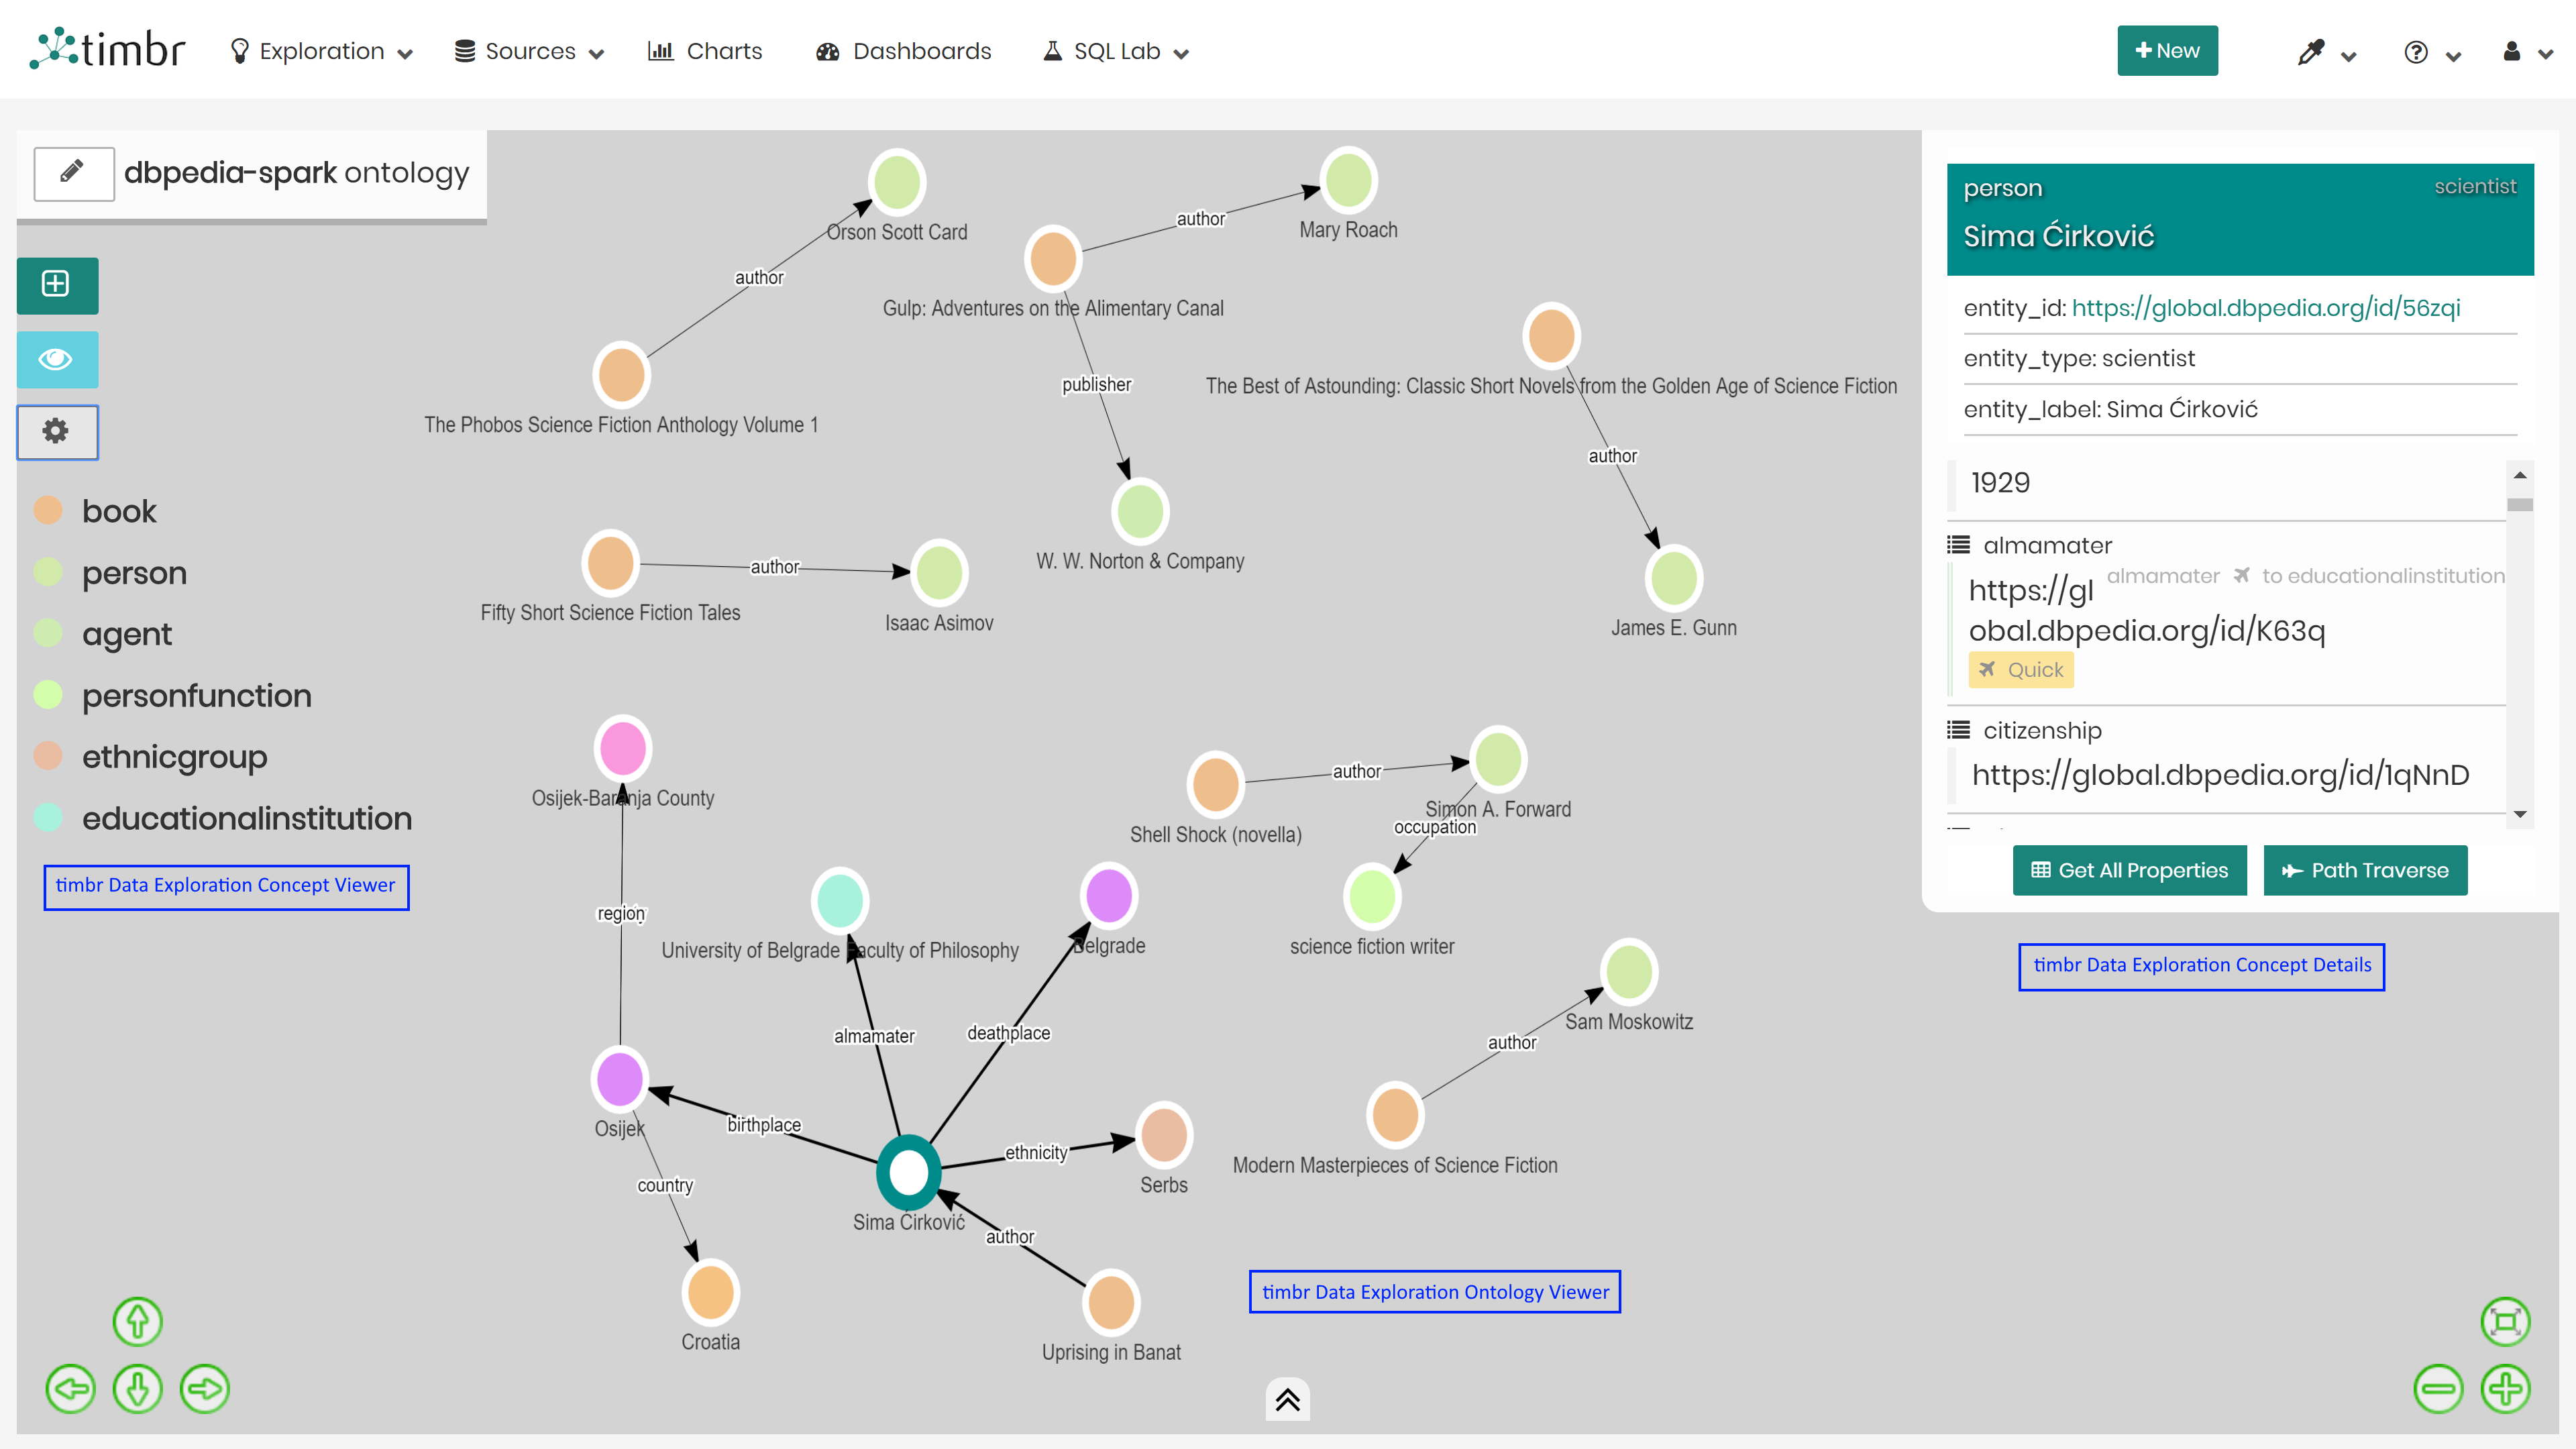Open the Exploration dropdown menu
2576x1449 pixels.
[322, 51]
